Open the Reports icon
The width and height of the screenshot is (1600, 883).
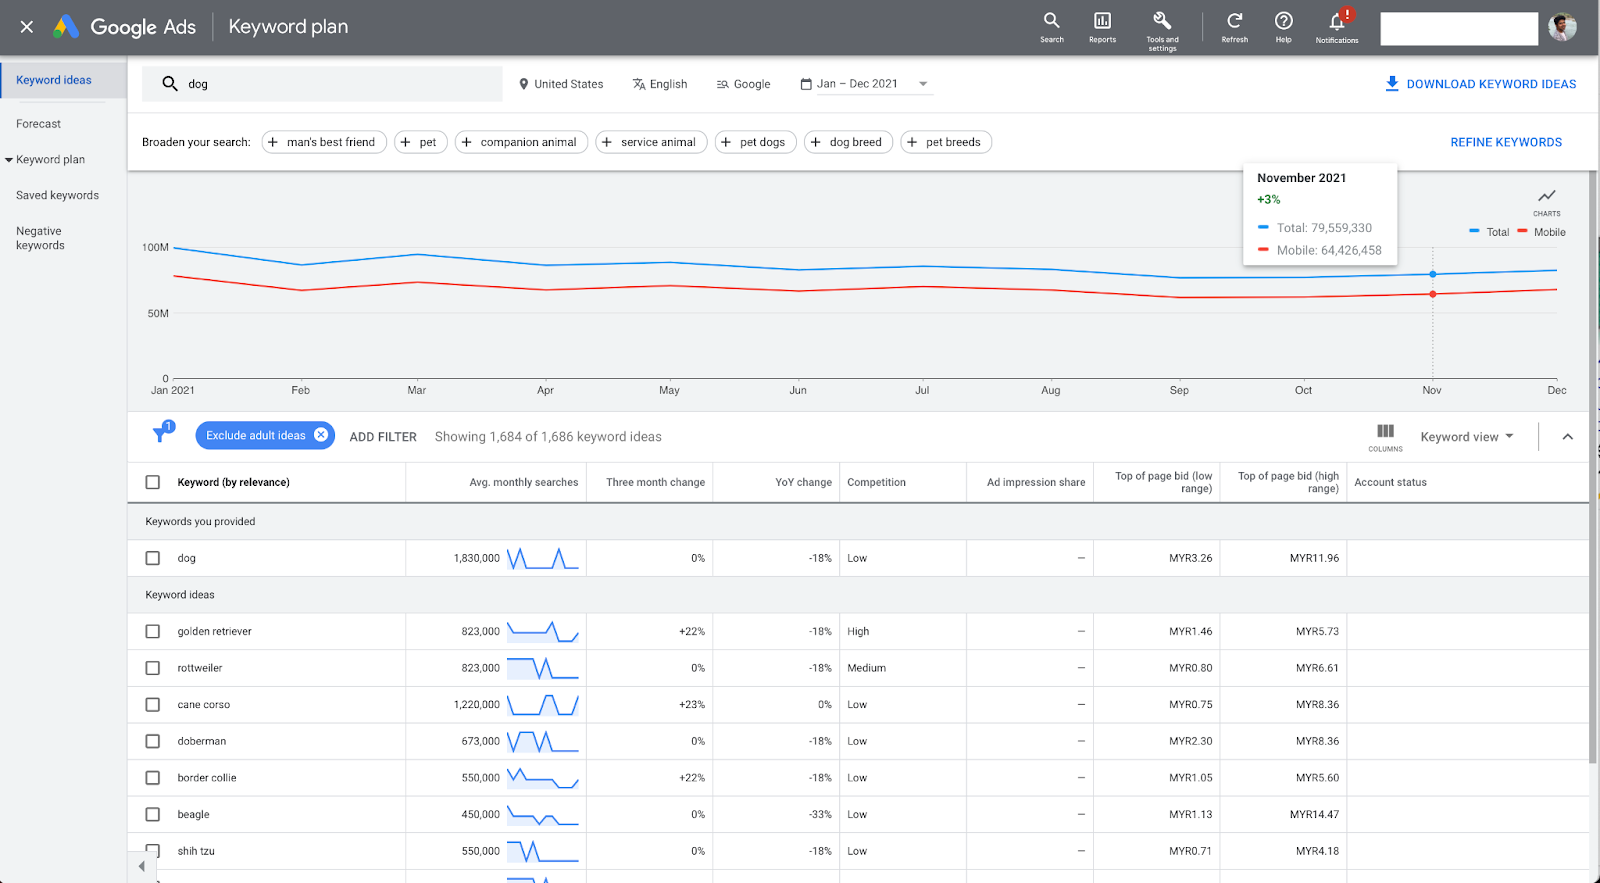click(x=1102, y=21)
